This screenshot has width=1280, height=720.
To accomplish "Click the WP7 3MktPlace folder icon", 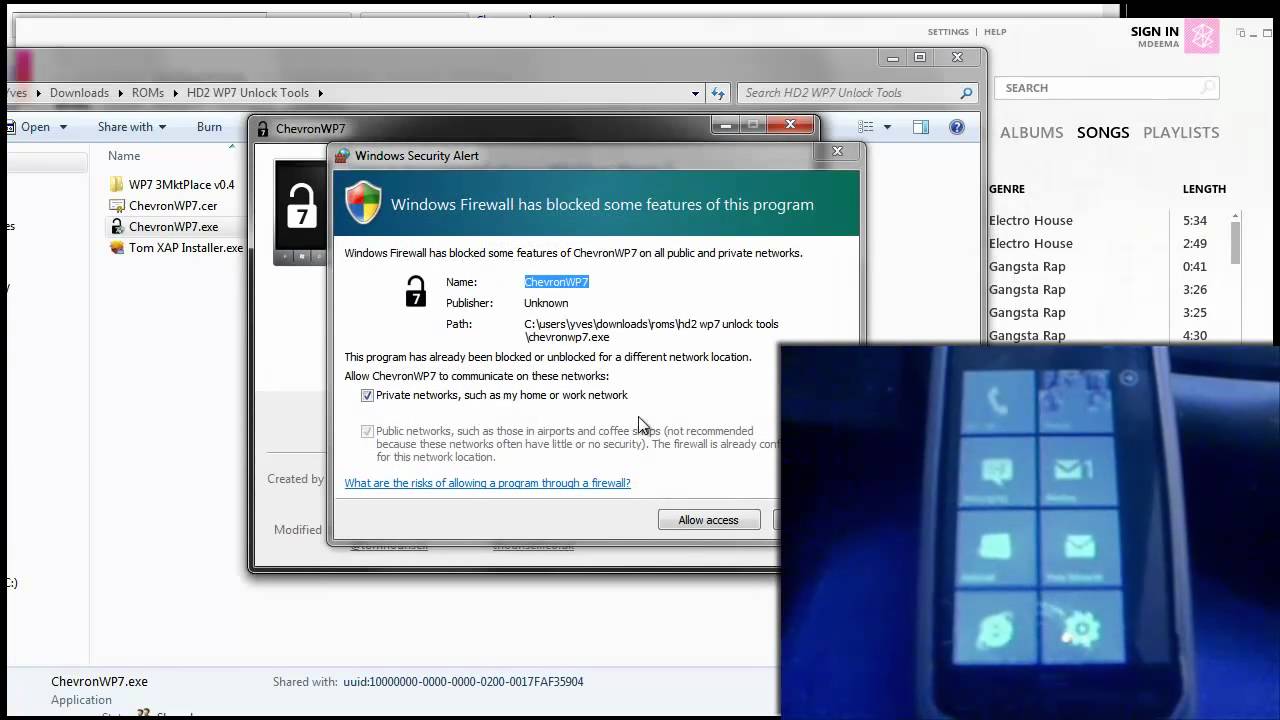I will pos(117,185).
